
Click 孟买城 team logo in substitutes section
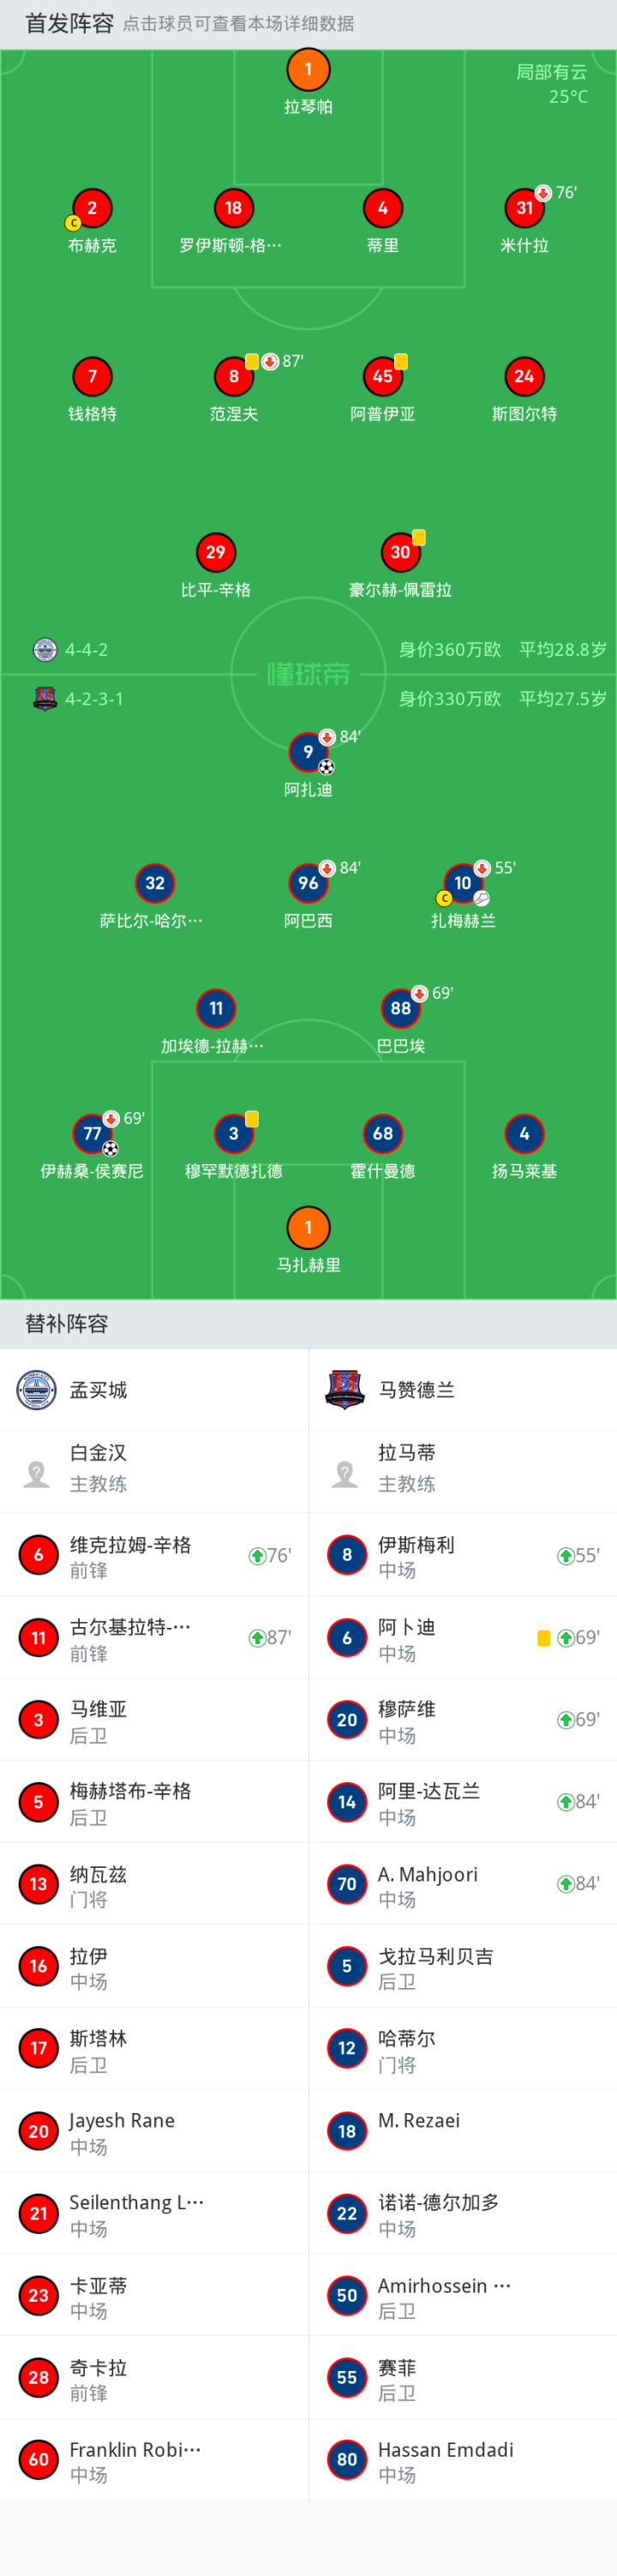(37, 1389)
